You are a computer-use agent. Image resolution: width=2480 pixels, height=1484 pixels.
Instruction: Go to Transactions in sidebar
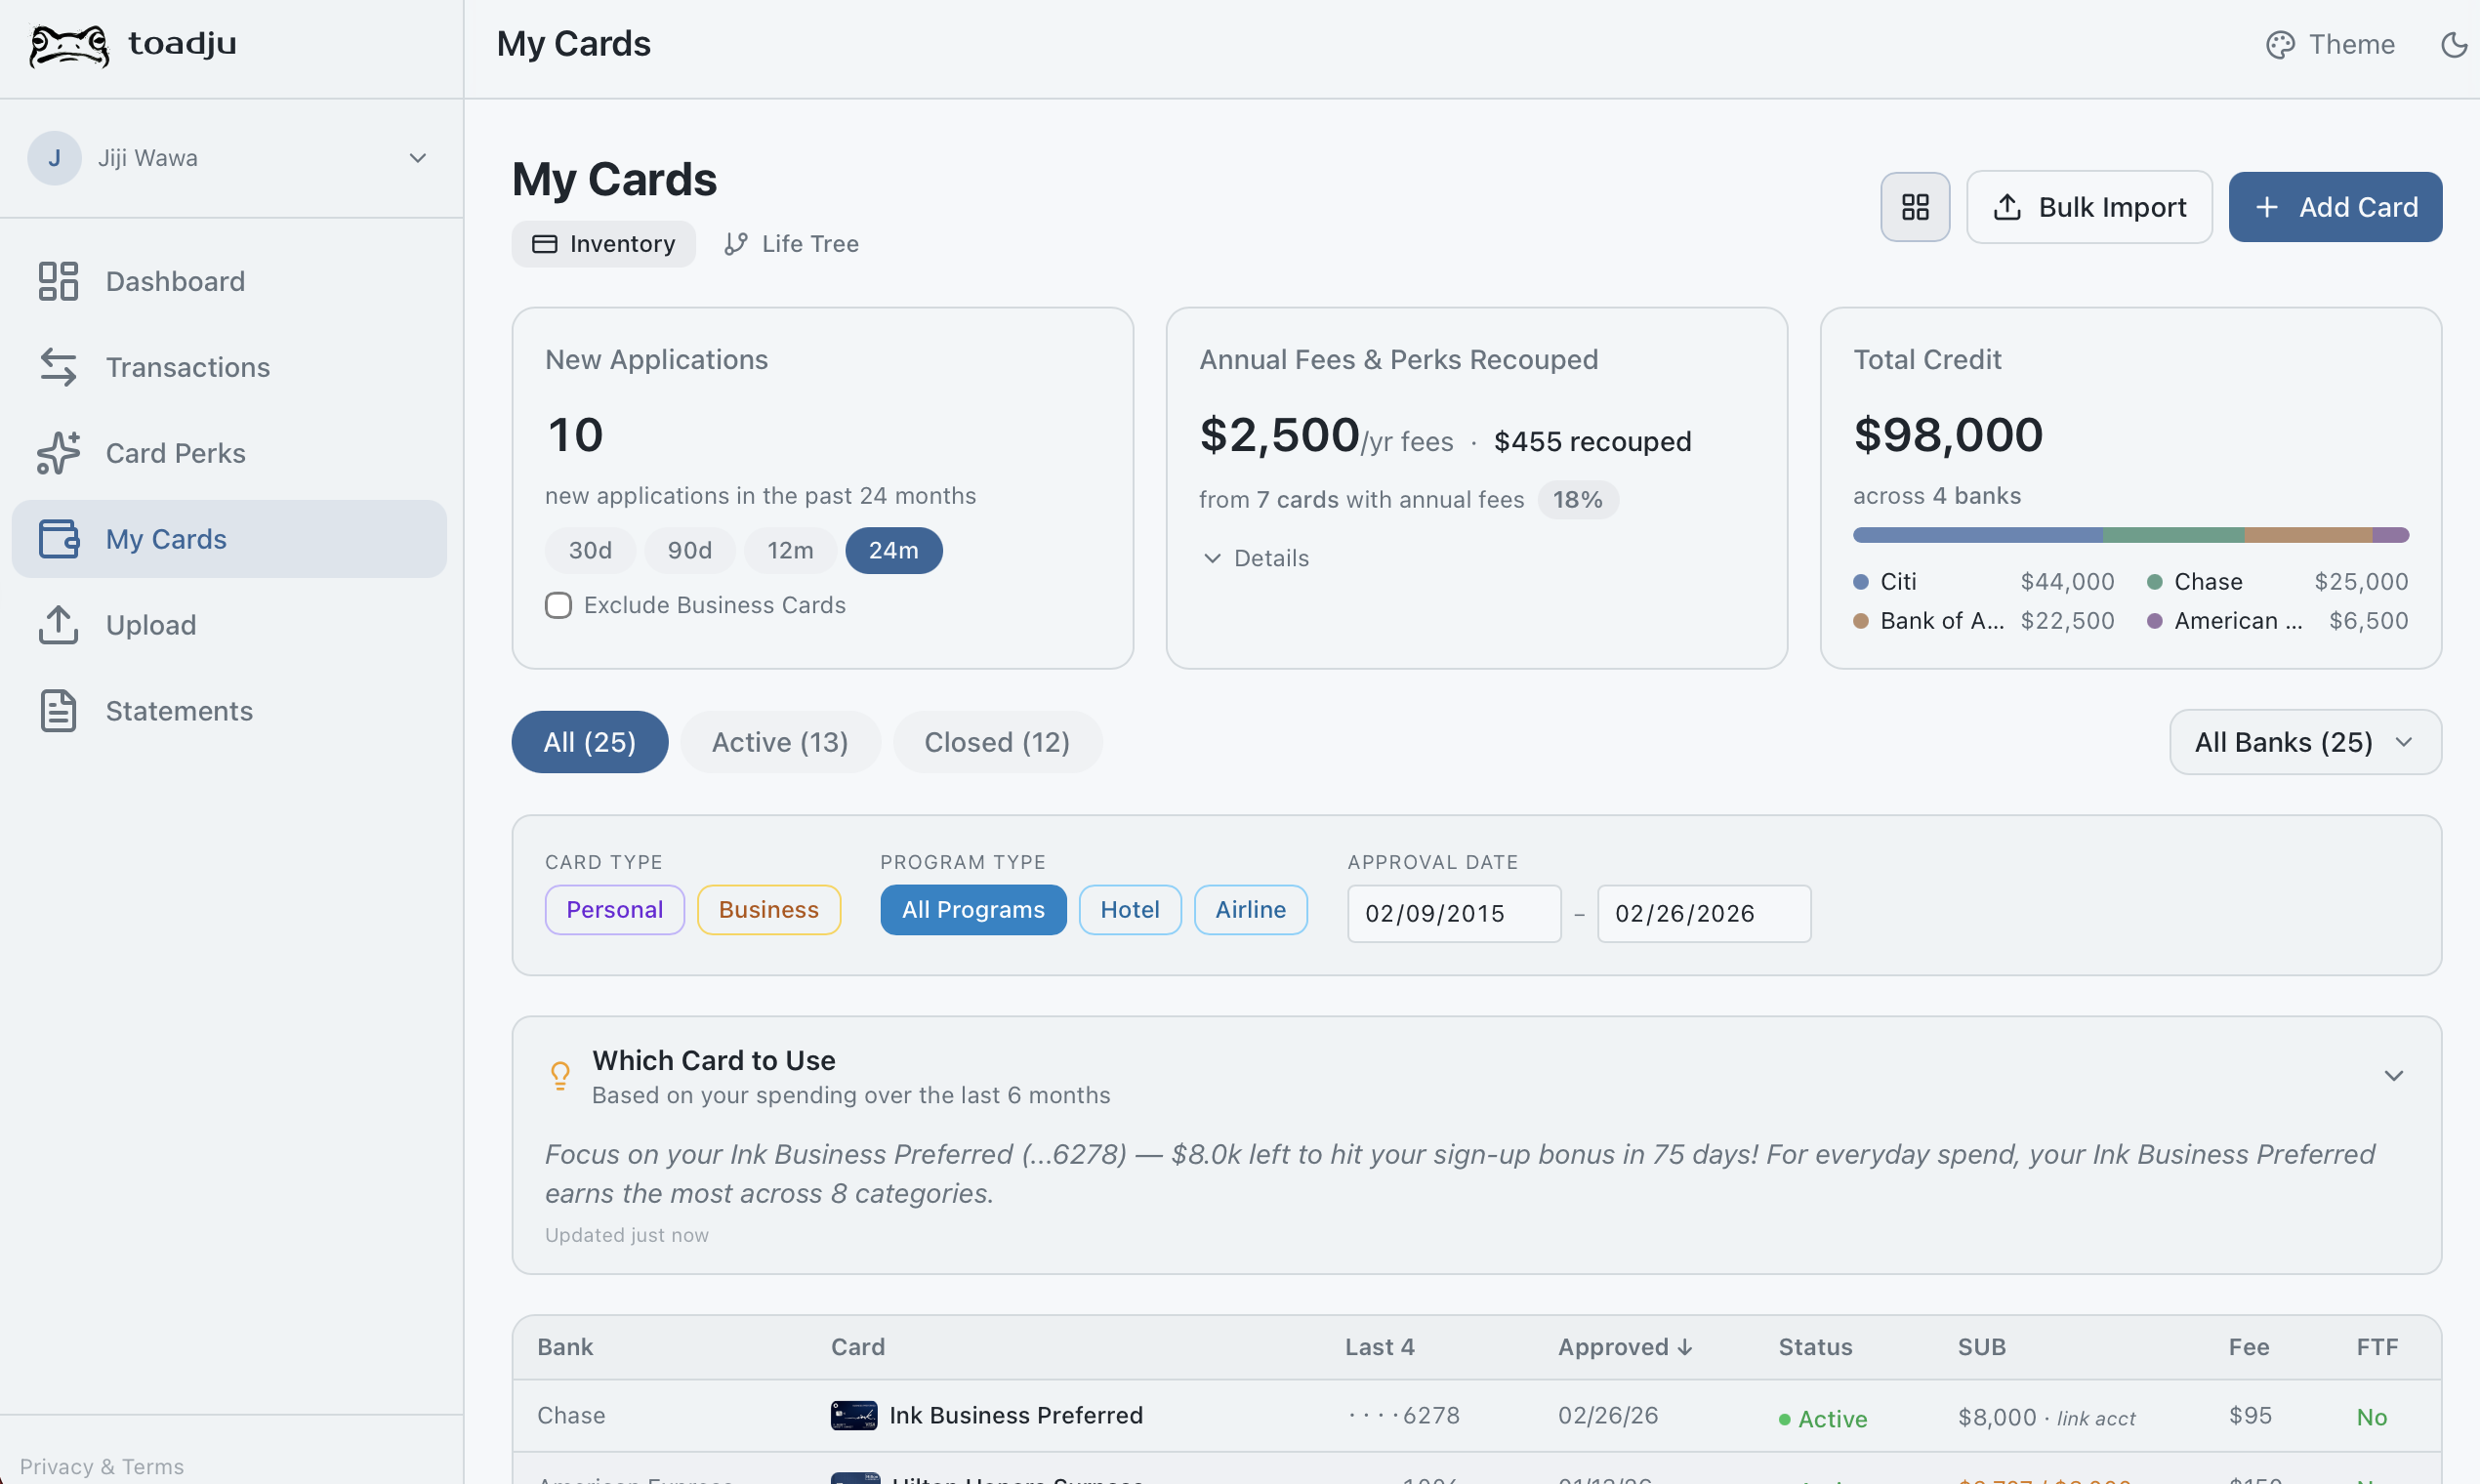pos(187,367)
